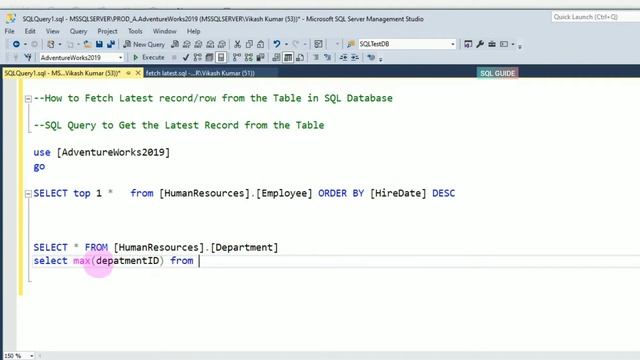Specify values for template parameters
Viewport: 640px width, 360px height.
[371, 58]
